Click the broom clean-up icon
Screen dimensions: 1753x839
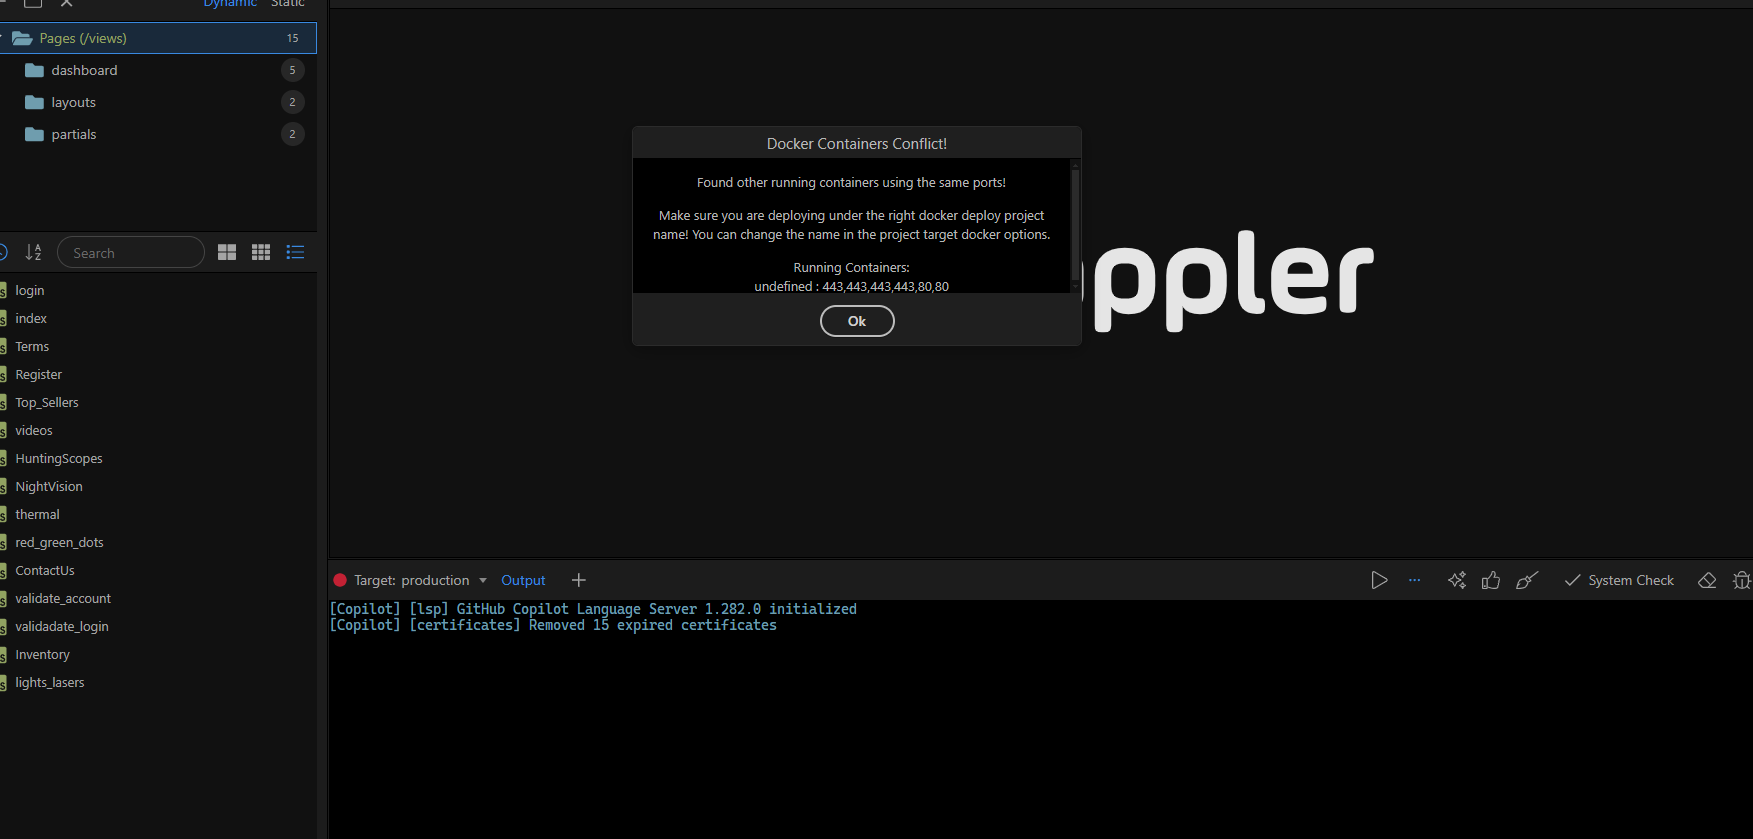[x=1527, y=580]
